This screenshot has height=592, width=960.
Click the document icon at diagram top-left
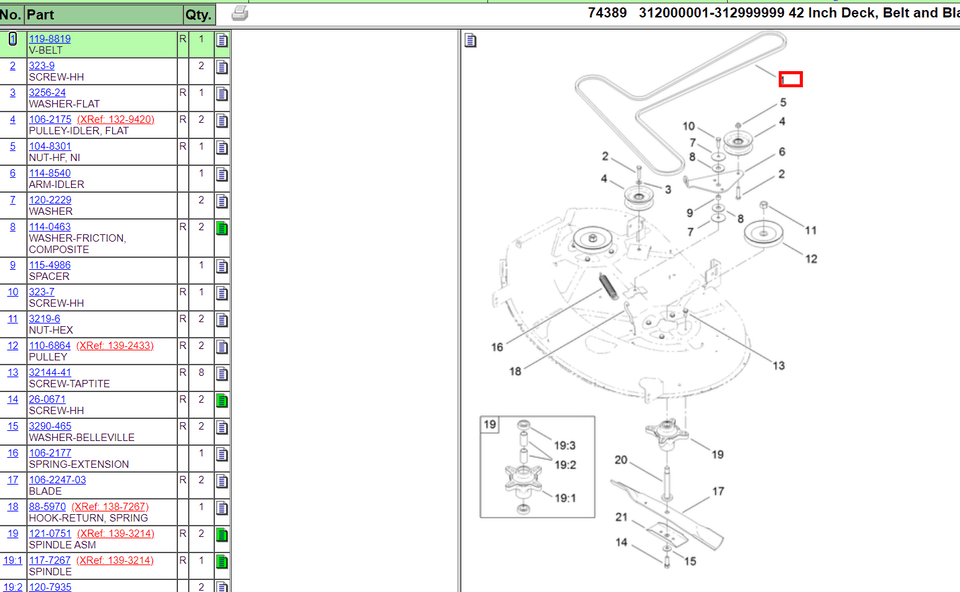[470, 41]
